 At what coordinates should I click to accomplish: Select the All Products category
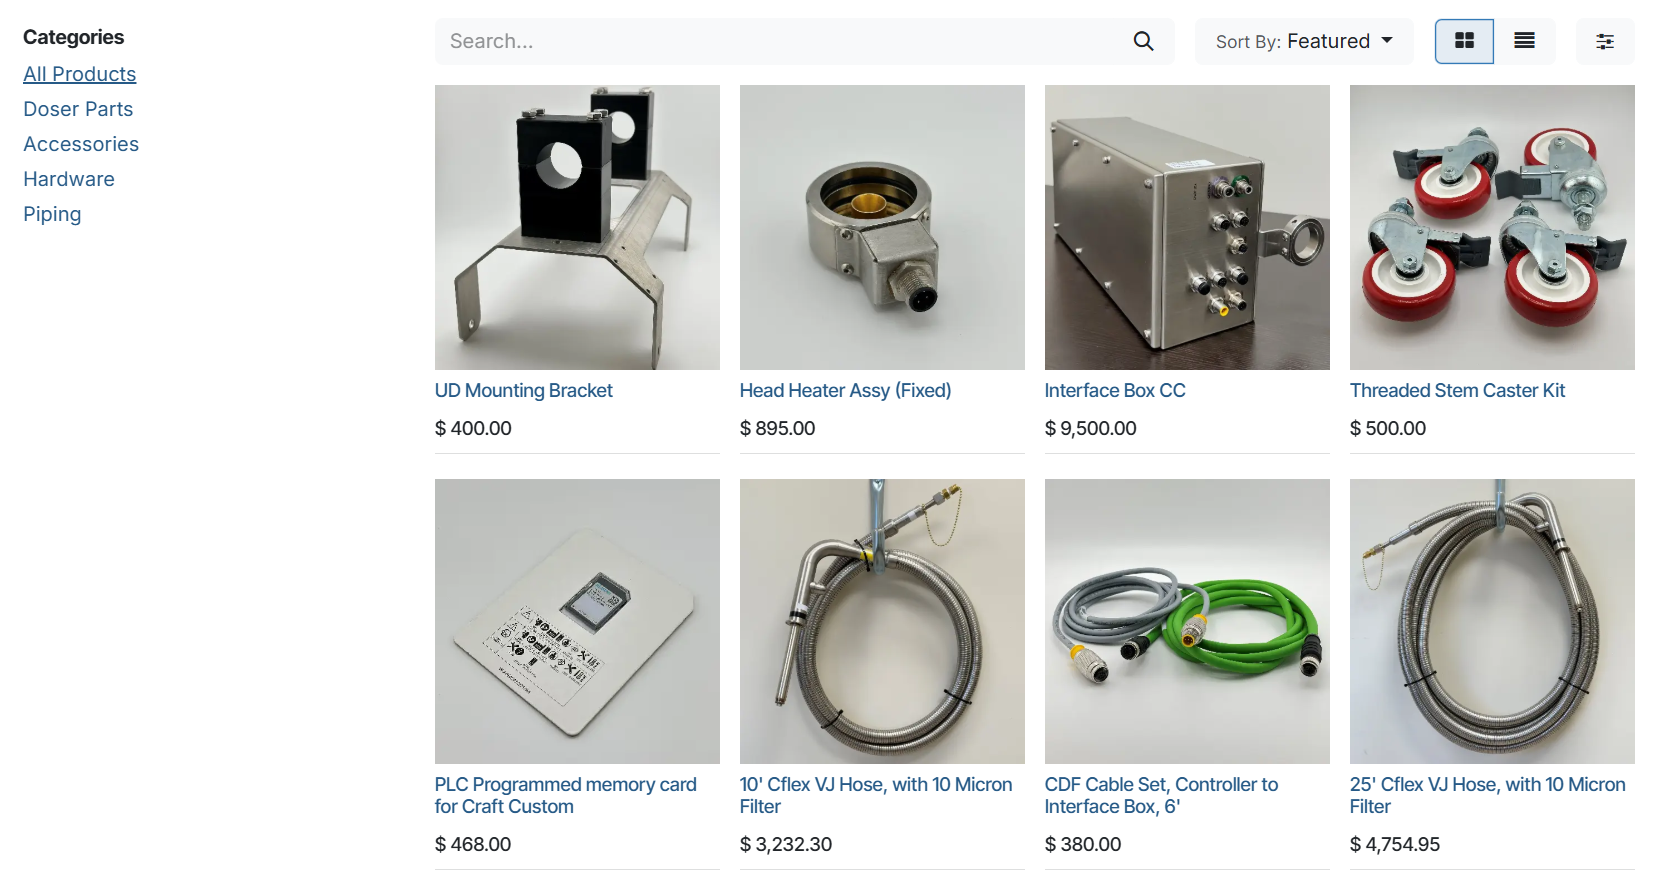(80, 74)
